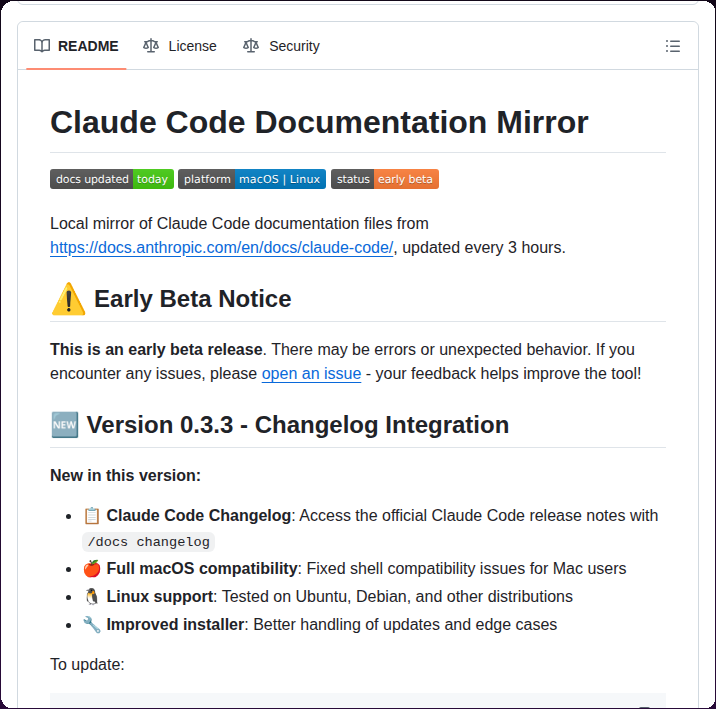
Task: Click the Claude Code Documentation Mirror heading
Action: [319, 122]
